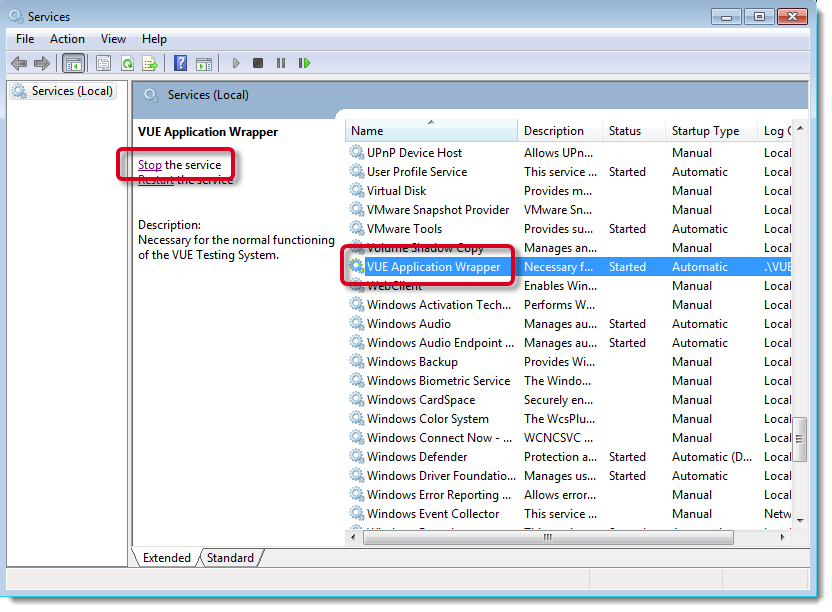Switch to the Standard tab
This screenshot has height=612, width=832.
tap(230, 557)
